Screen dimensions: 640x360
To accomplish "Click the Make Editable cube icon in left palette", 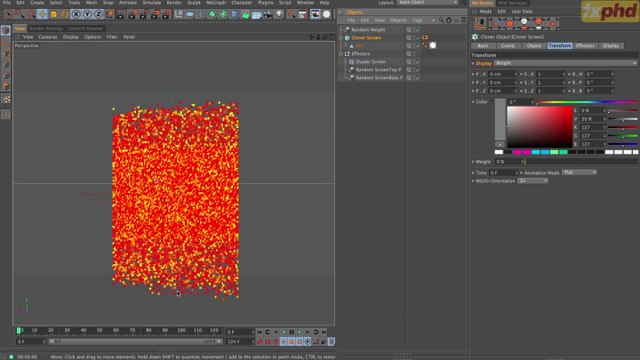I will click(x=6, y=31).
